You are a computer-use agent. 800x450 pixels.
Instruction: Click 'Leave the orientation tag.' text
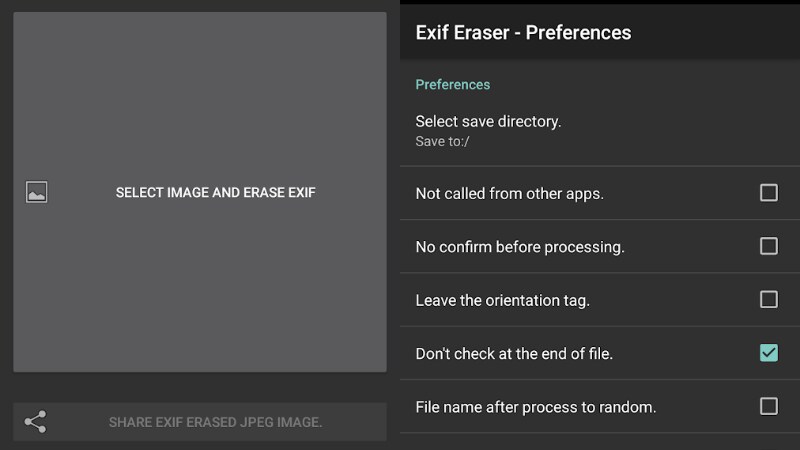point(502,300)
